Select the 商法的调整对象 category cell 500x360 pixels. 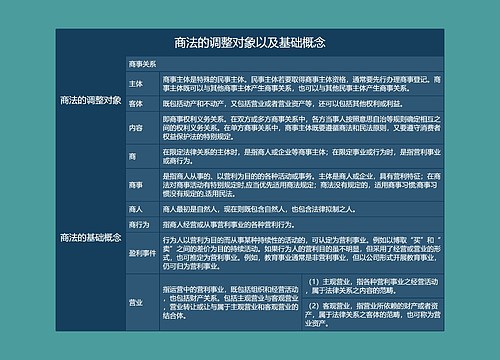(x=91, y=100)
